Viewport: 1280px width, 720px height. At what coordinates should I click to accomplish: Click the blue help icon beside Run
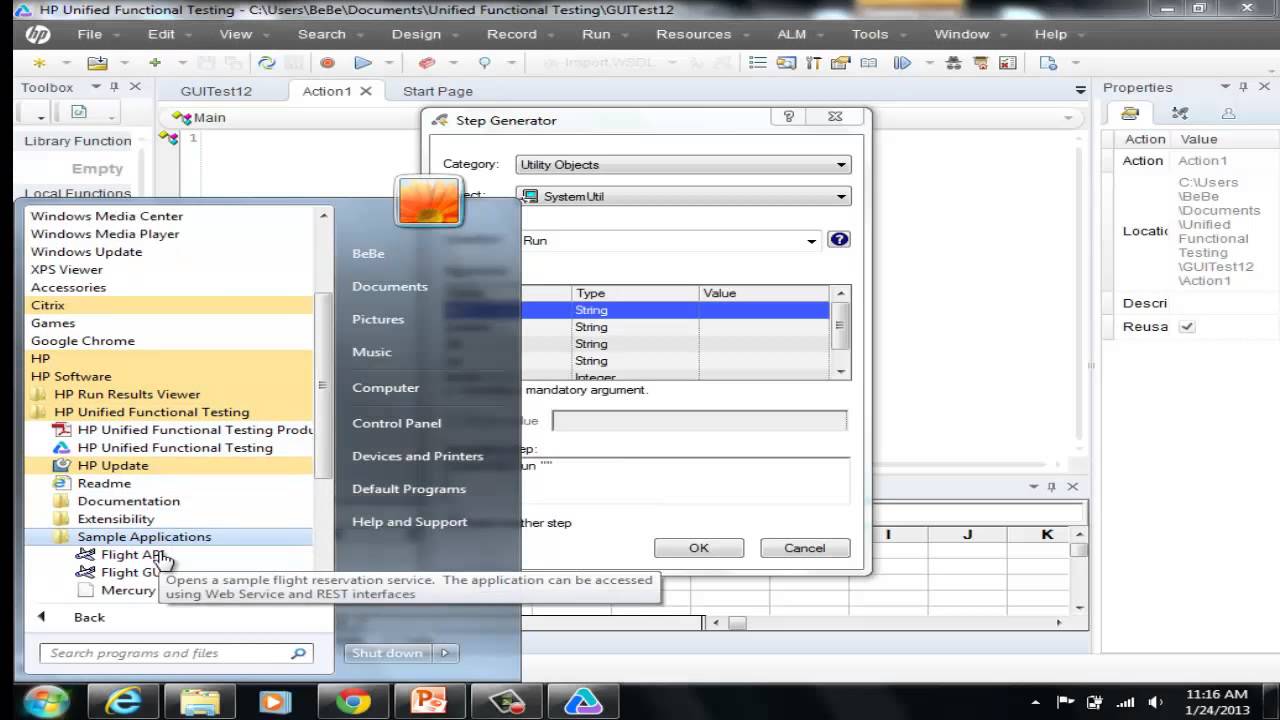point(839,240)
